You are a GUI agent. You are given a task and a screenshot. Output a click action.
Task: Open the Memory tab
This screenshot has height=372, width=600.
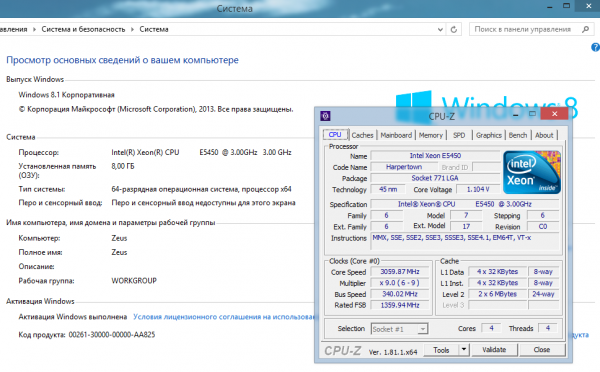tap(430, 135)
